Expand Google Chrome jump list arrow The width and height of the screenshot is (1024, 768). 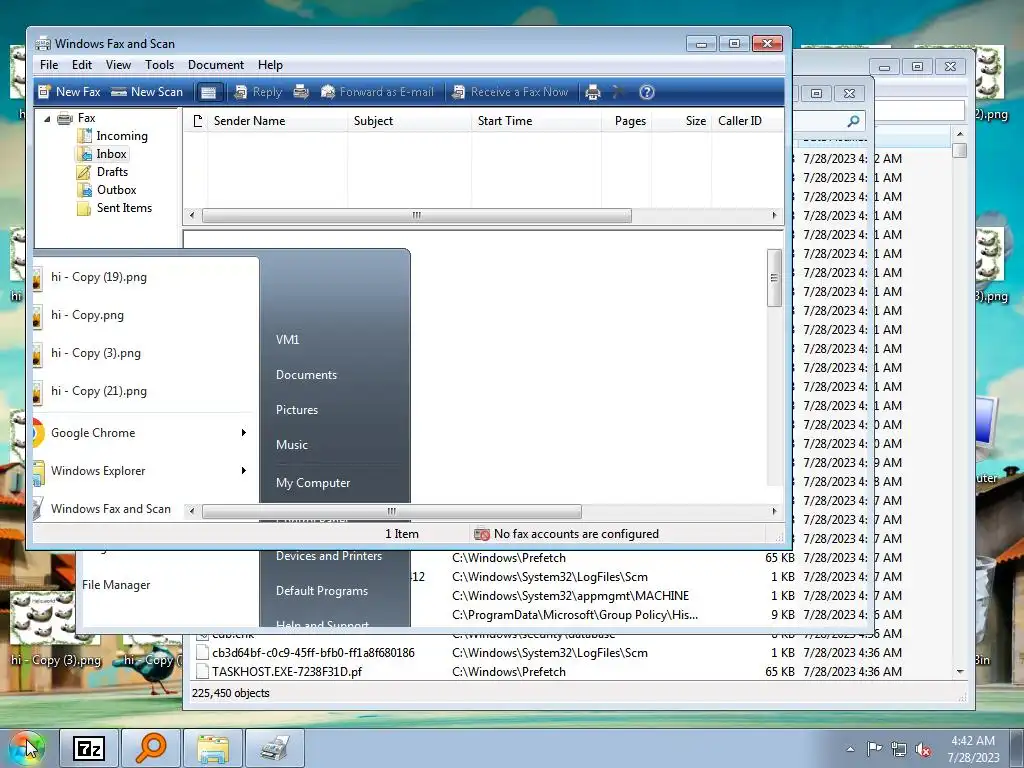pos(244,432)
